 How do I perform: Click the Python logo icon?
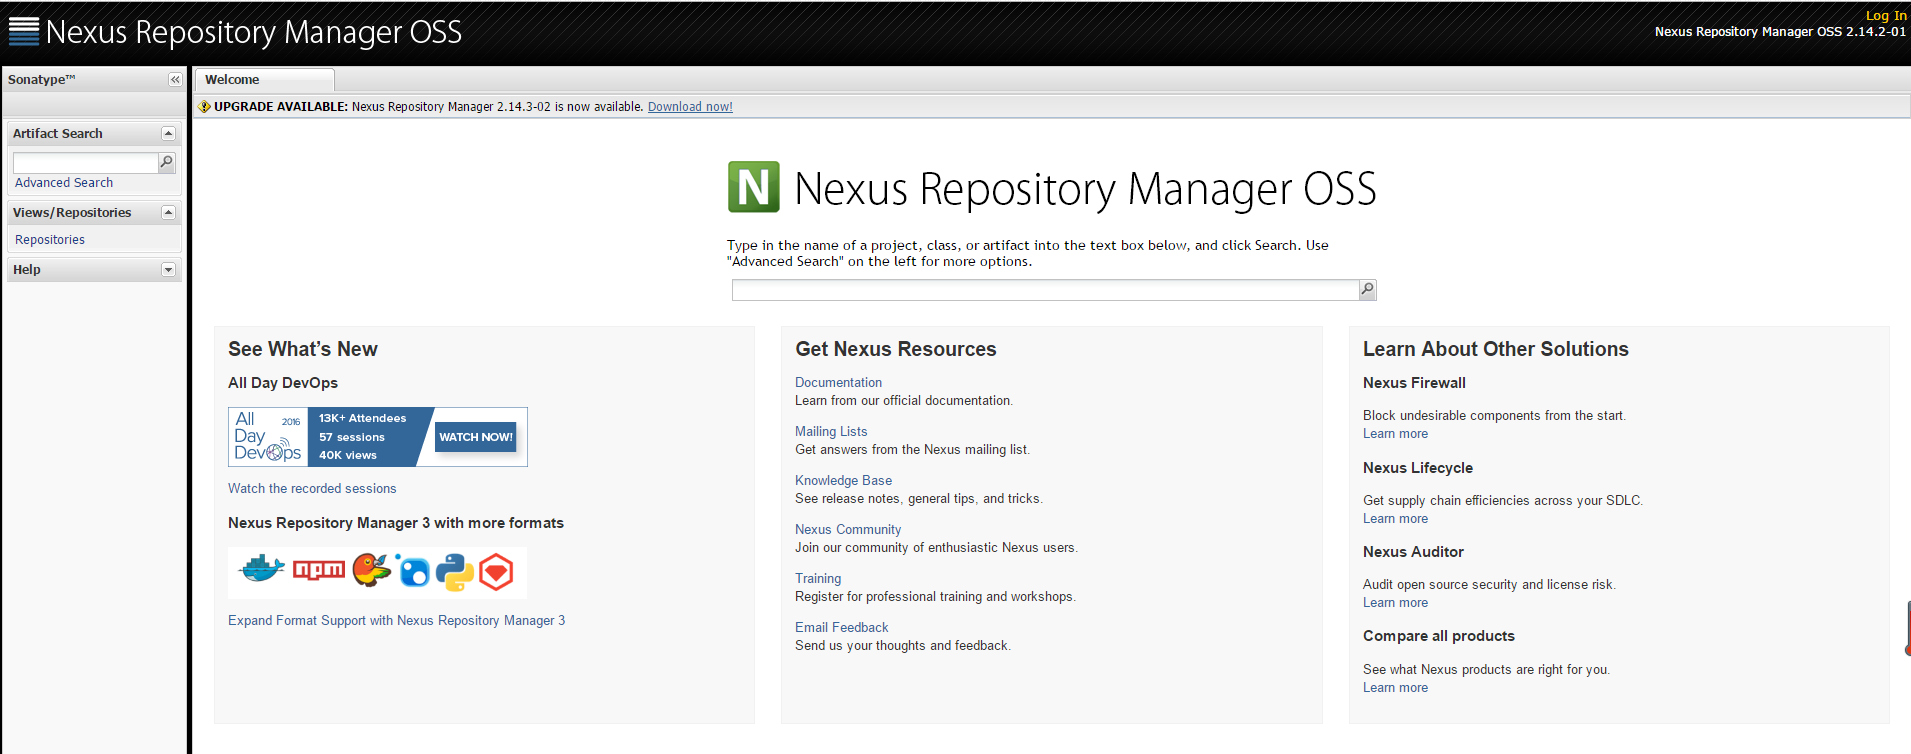455,571
